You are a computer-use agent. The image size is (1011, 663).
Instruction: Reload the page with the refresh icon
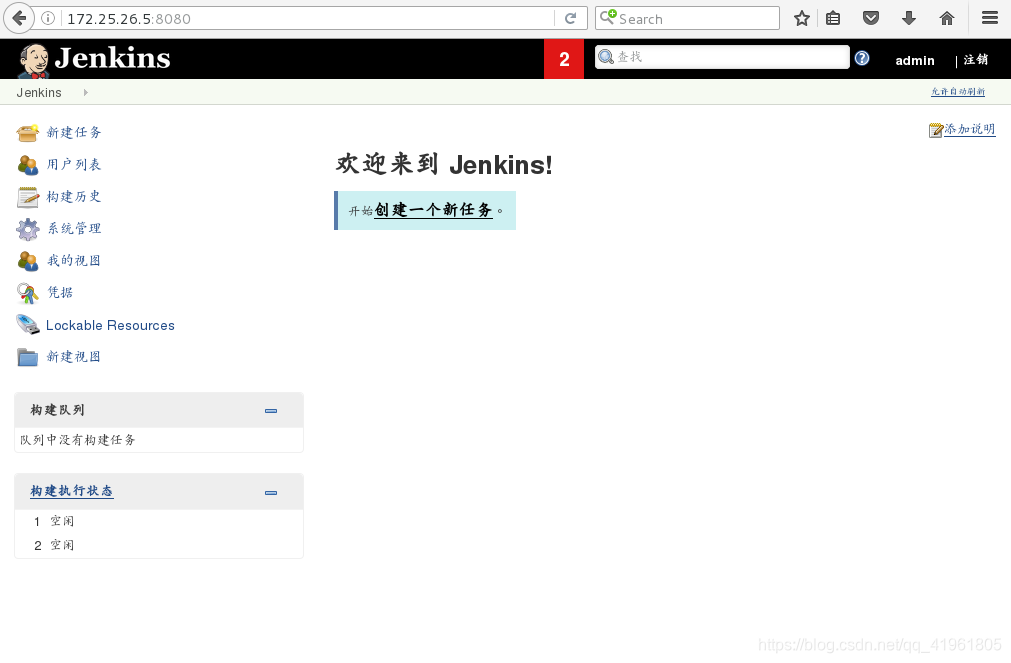tap(571, 18)
